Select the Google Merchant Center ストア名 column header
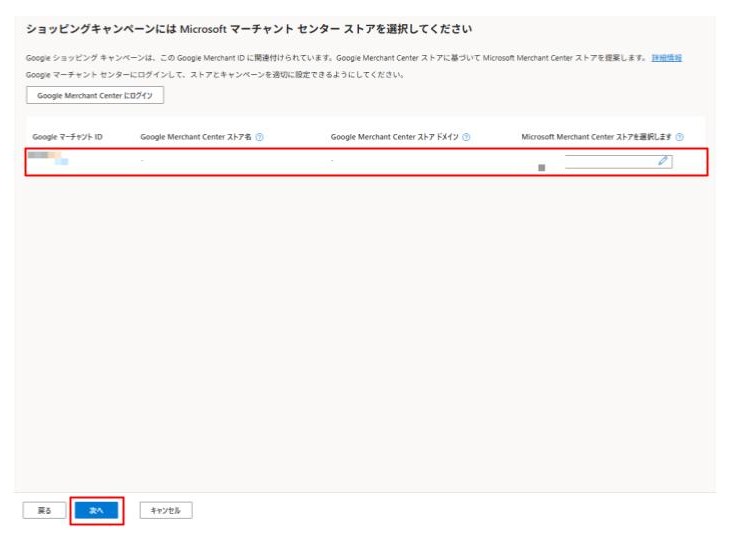This screenshot has width=735, height=540. [x=196, y=137]
